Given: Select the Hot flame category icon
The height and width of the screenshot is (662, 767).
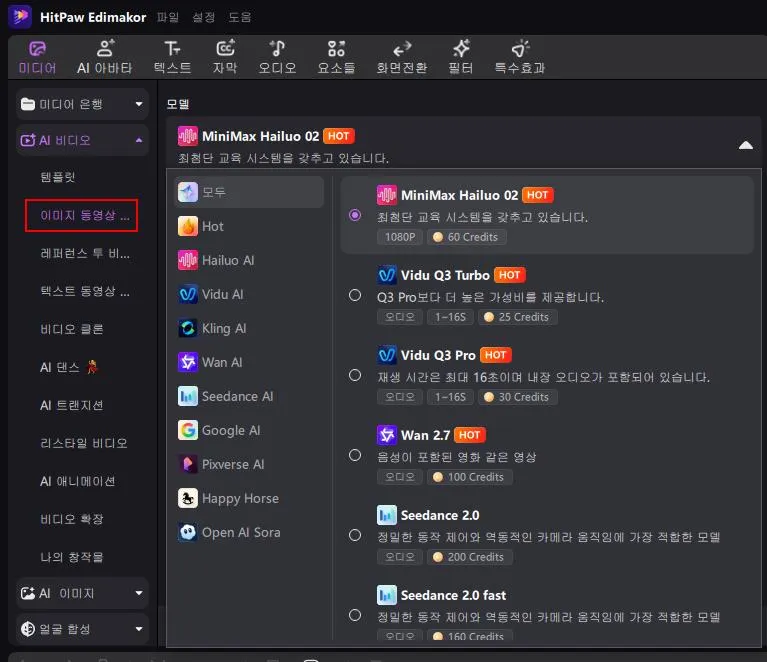Looking at the screenshot, I should point(188,226).
